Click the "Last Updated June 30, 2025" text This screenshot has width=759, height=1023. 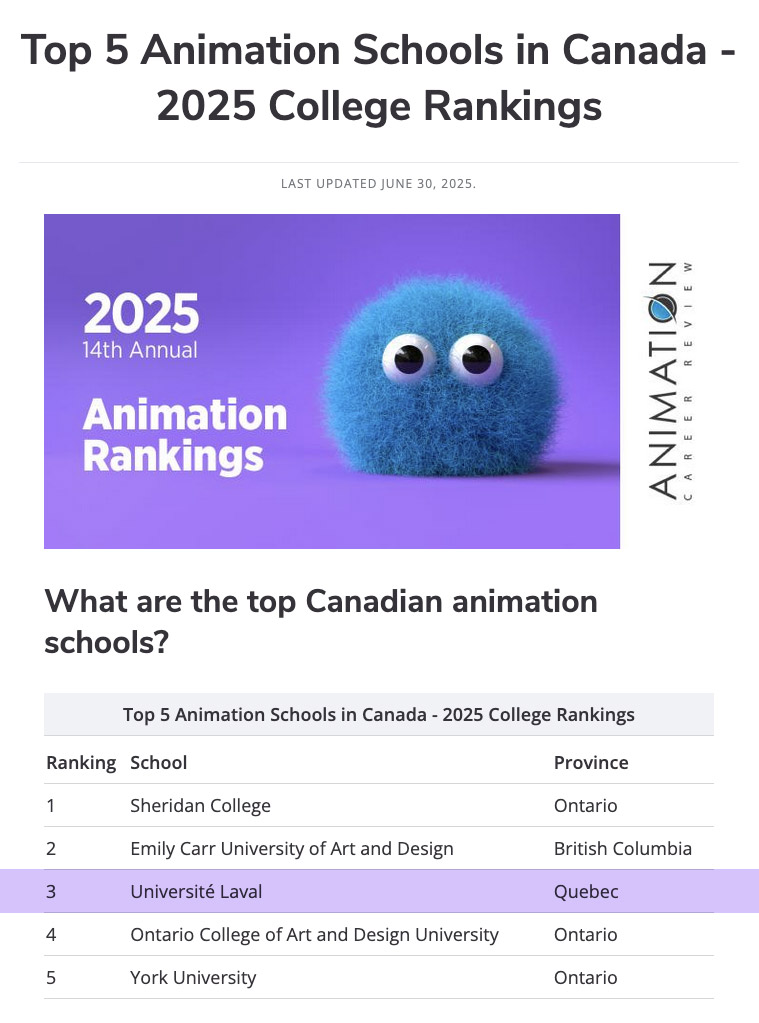379,184
